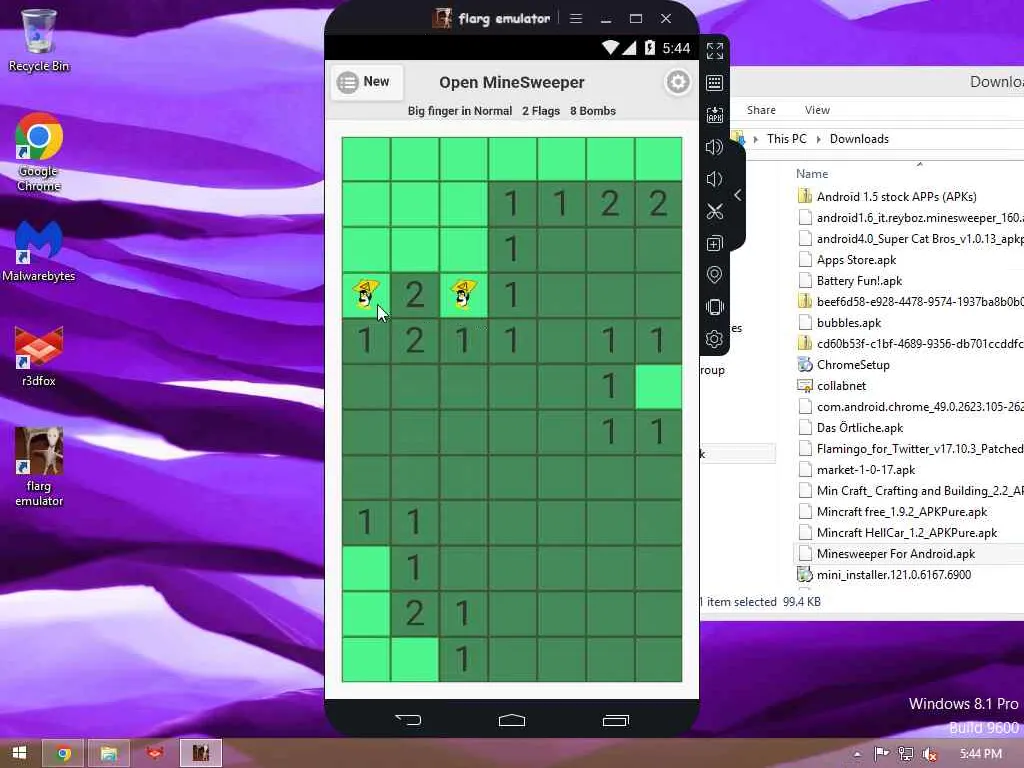Open Chrome from the taskbar
The image size is (1024, 768).
tap(63, 754)
